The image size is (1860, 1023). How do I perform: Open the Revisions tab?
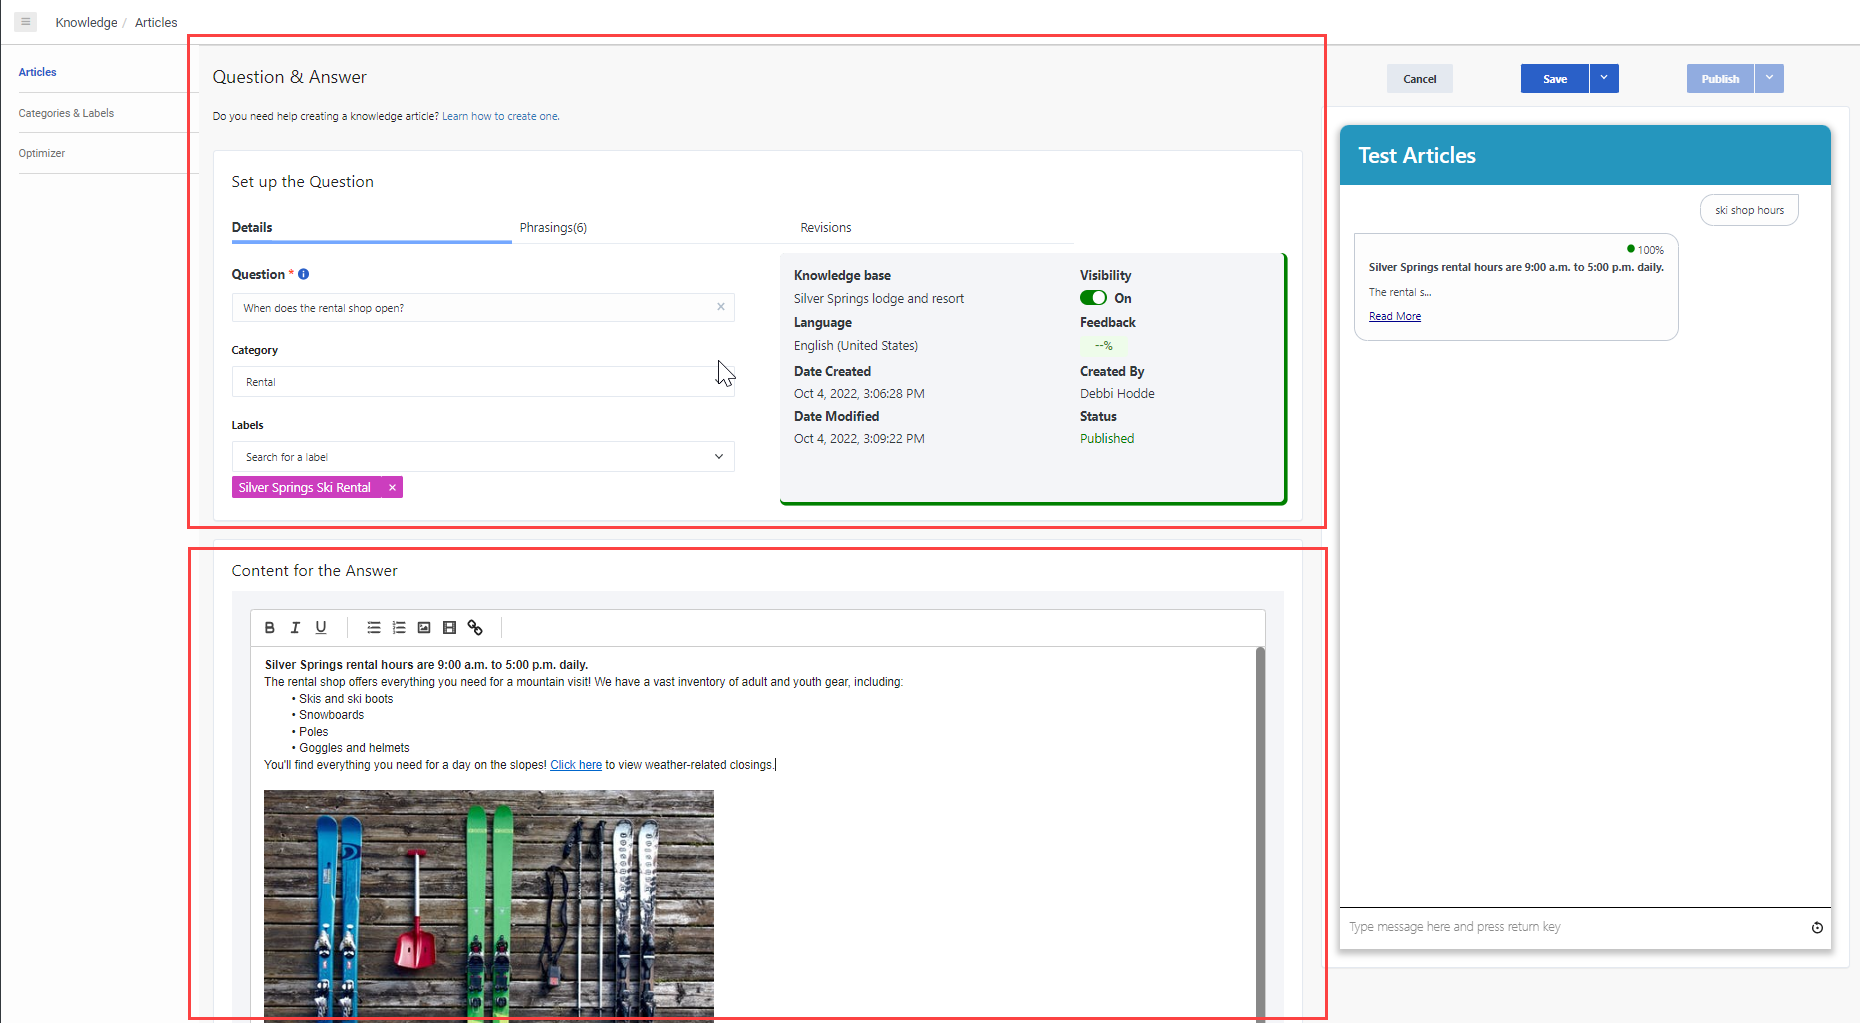(825, 228)
